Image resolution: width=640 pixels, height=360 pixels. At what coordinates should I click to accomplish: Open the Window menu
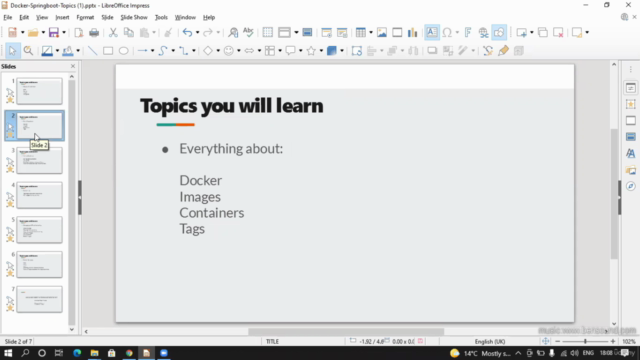185,18
